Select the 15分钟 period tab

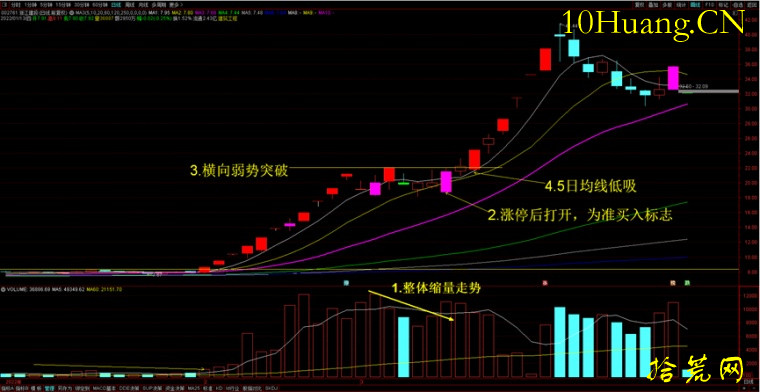tap(63, 4)
